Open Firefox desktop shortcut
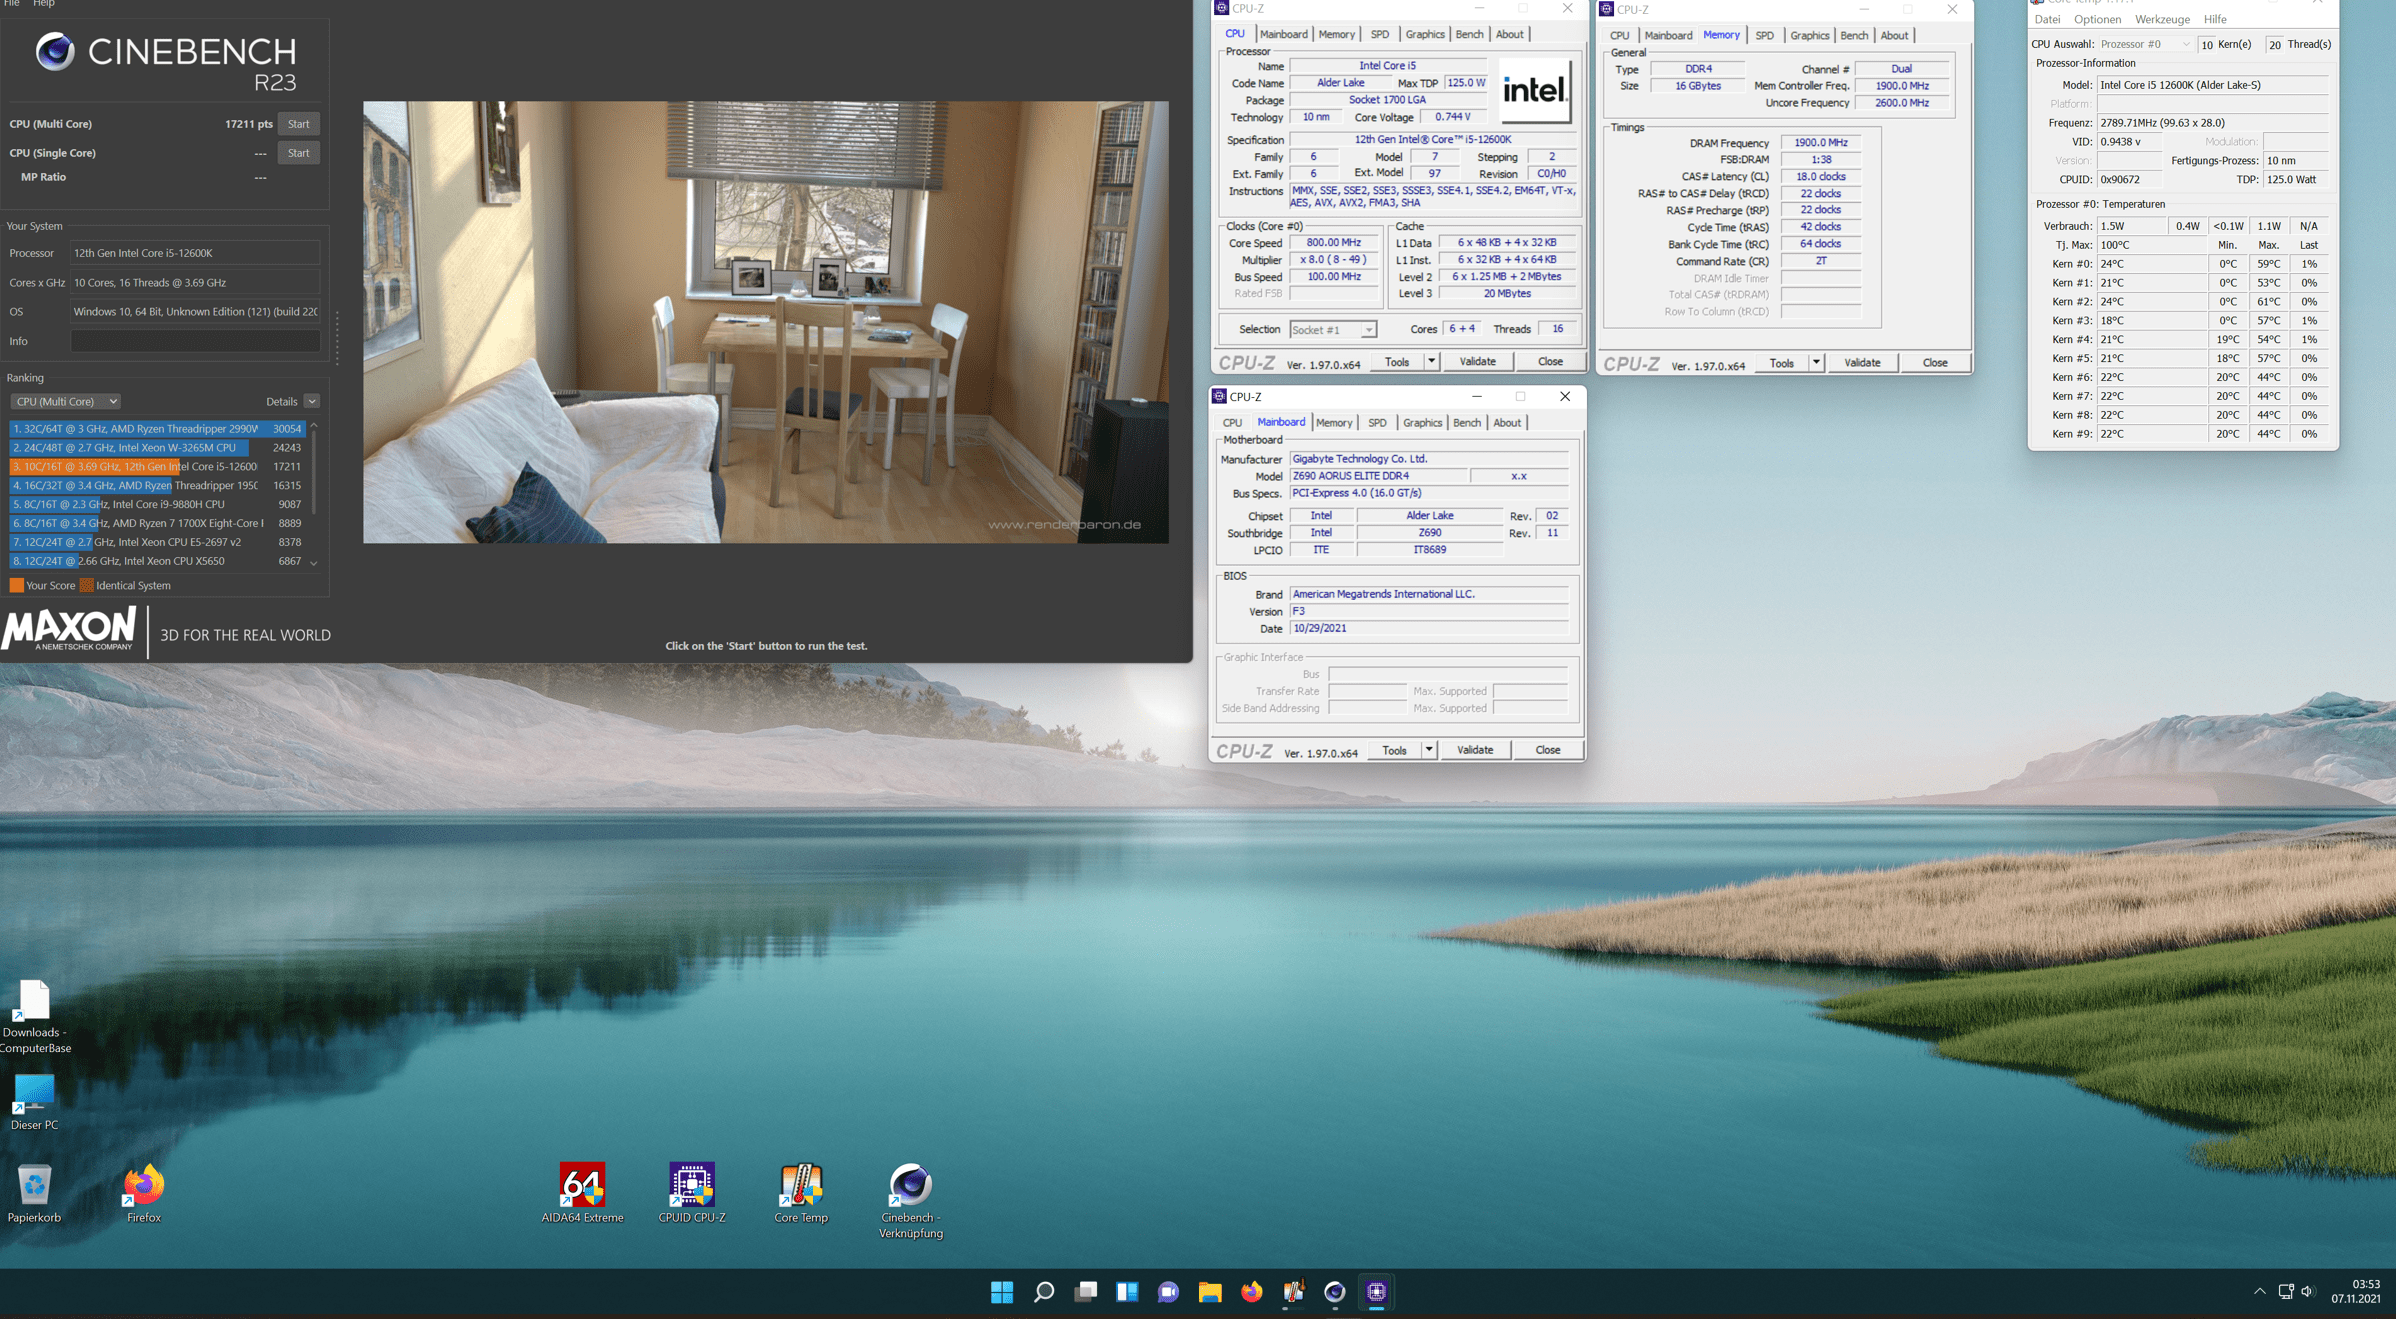 (x=143, y=1186)
